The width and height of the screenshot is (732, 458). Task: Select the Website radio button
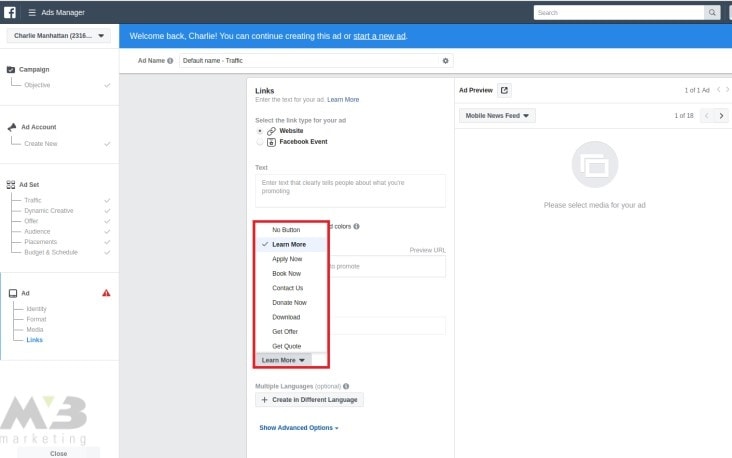pos(260,131)
